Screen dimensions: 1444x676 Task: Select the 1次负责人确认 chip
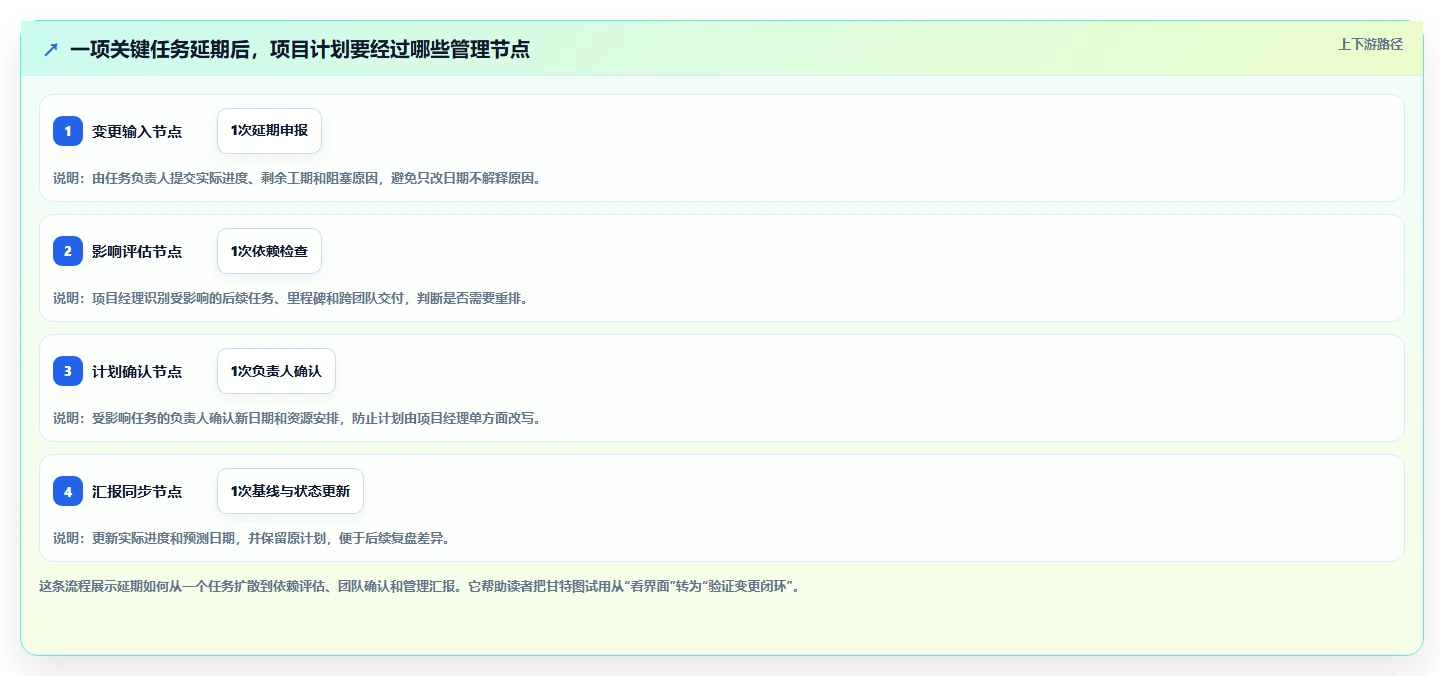point(276,371)
